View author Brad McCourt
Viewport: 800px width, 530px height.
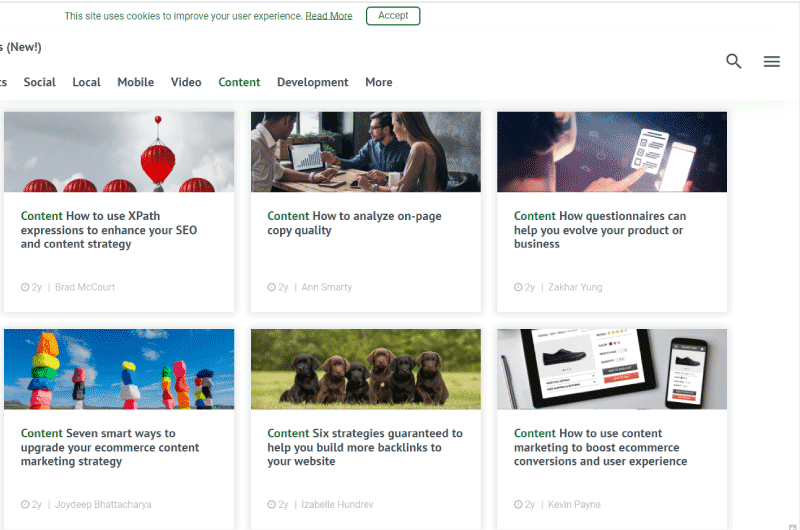click(x=85, y=287)
